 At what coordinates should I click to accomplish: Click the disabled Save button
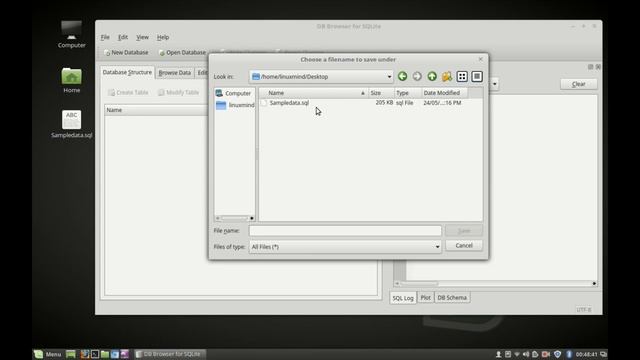(x=464, y=231)
